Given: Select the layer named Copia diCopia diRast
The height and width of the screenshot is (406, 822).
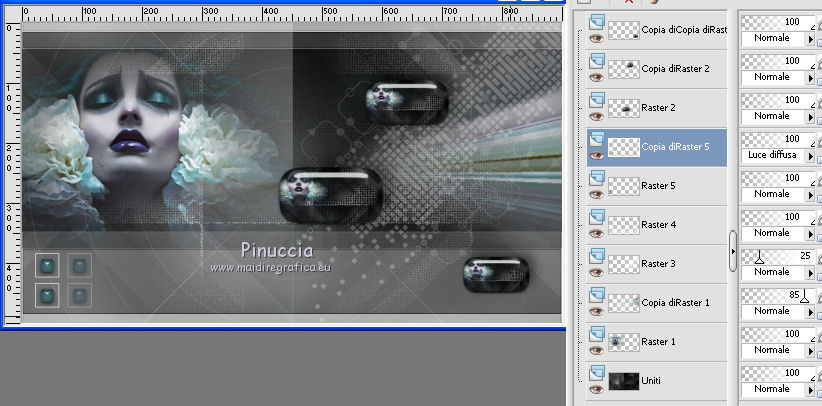Looking at the screenshot, I should pyautogui.click(x=684, y=30).
